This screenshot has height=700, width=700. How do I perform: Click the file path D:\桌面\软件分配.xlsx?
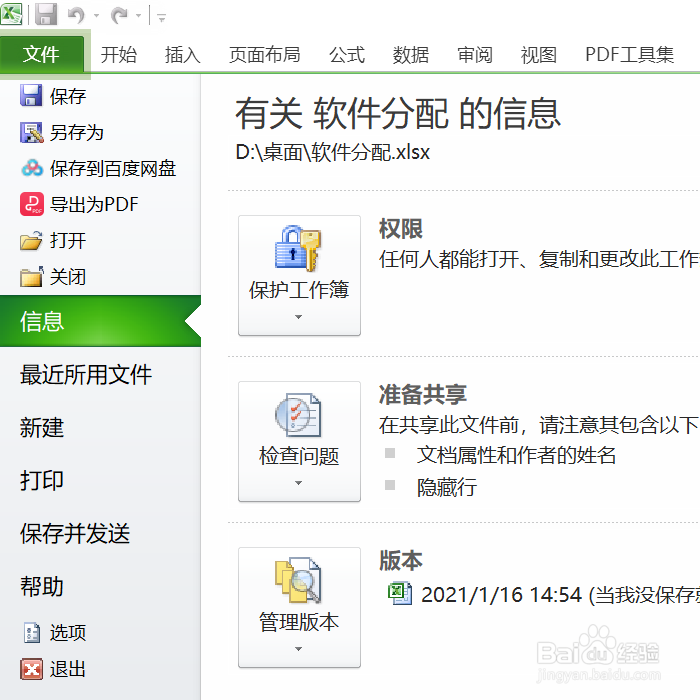(x=333, y=152)
